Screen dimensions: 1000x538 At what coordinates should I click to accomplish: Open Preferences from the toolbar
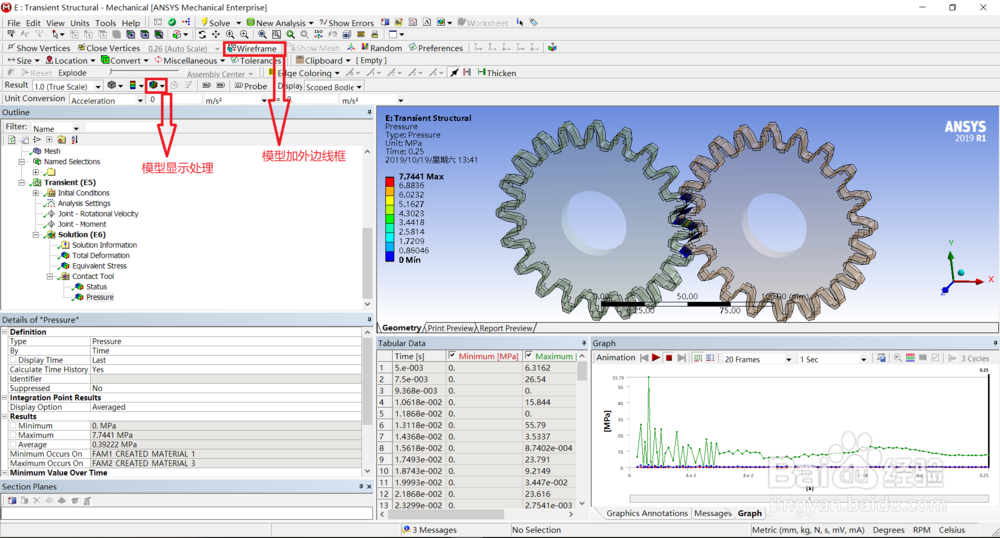[x=436, y=48]
